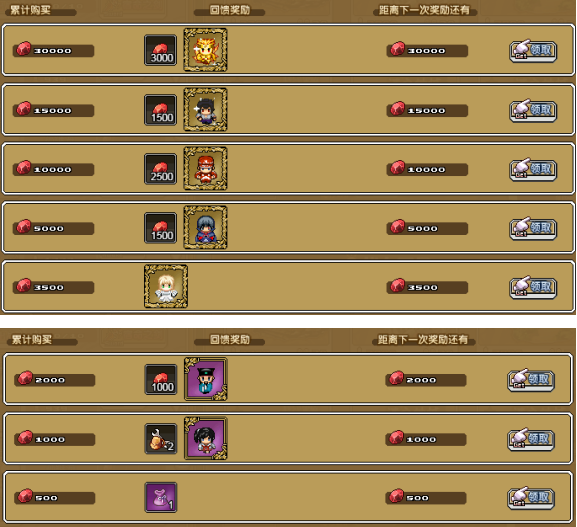Select the purple-framed ponytail girl reward
Viewport: 577px width, 527px height.
tap(206, 438)
